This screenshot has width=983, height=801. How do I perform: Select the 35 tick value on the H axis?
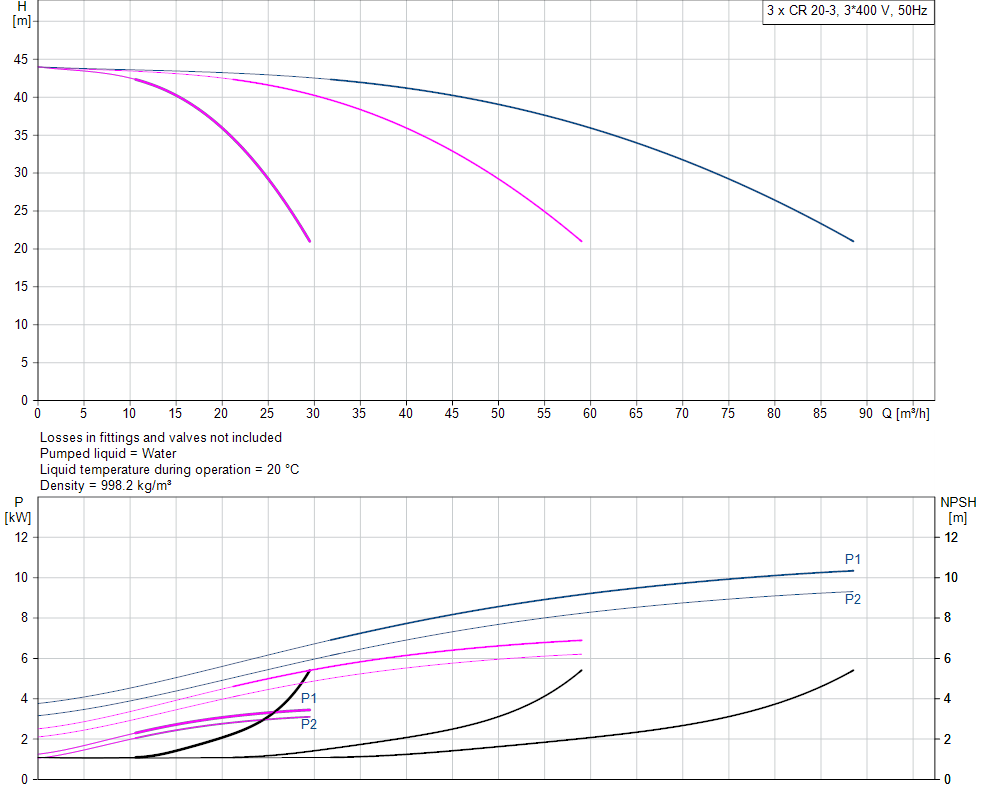click(21, 135)
